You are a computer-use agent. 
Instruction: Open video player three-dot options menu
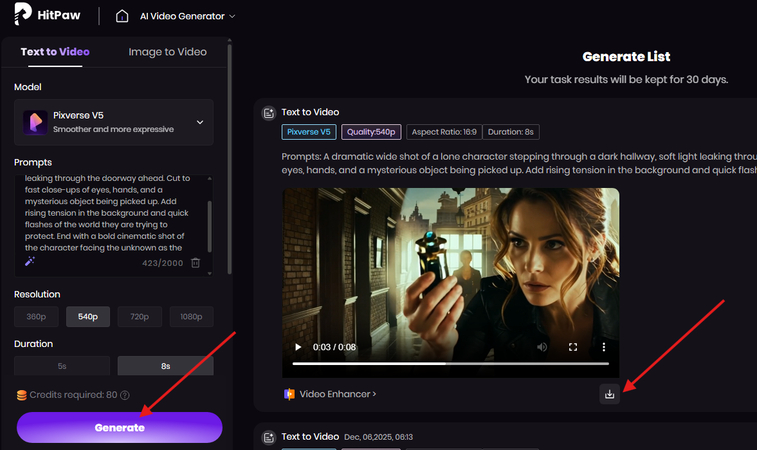pyautogui.click(x=603, y=347)
